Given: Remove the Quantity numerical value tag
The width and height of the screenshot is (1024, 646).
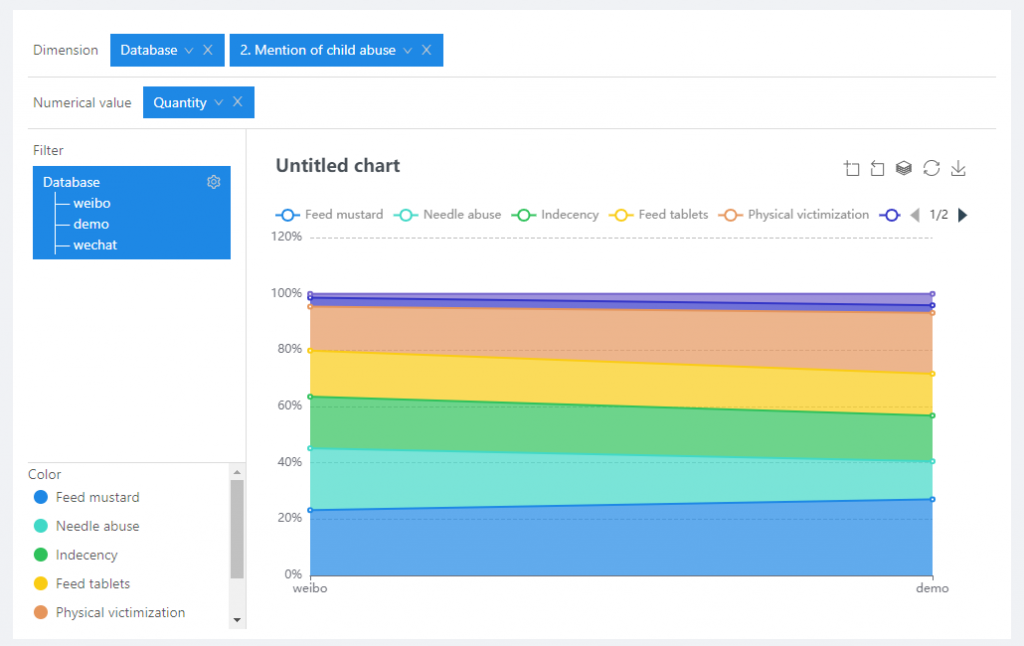Looking at the screenshot, I should tap(237, 102).
